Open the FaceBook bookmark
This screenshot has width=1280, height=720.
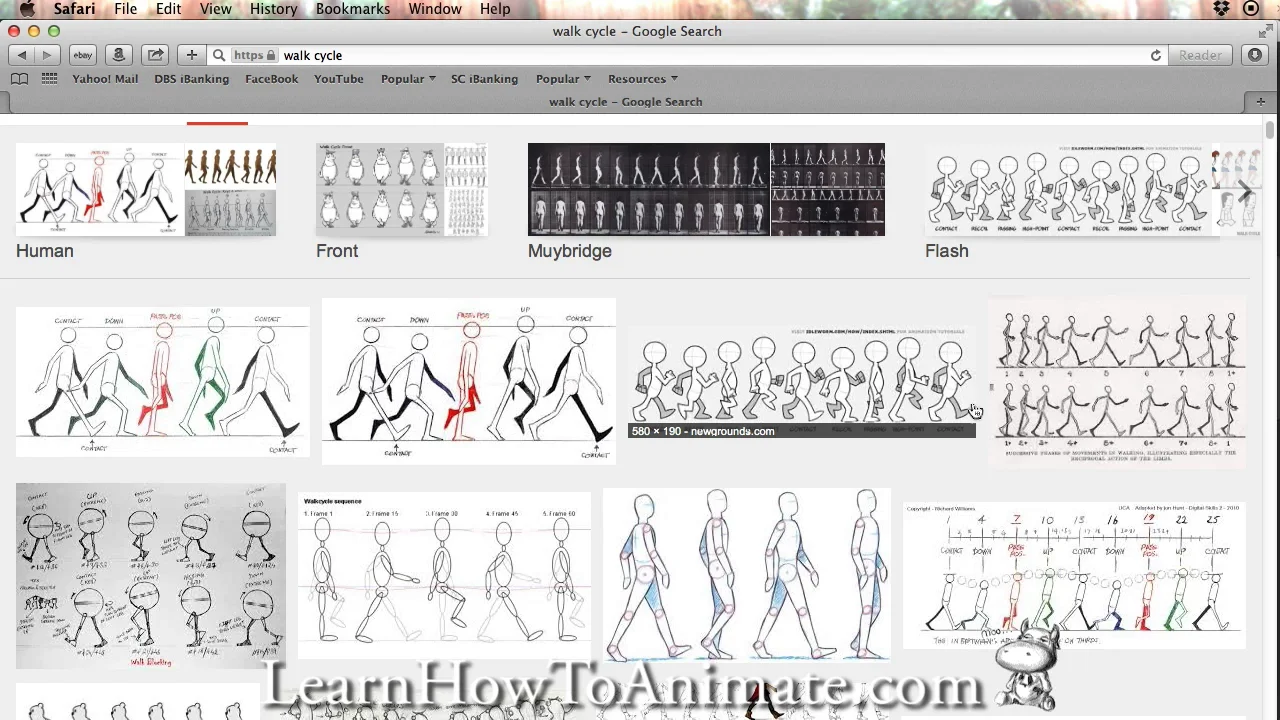[x=272, y=79]
